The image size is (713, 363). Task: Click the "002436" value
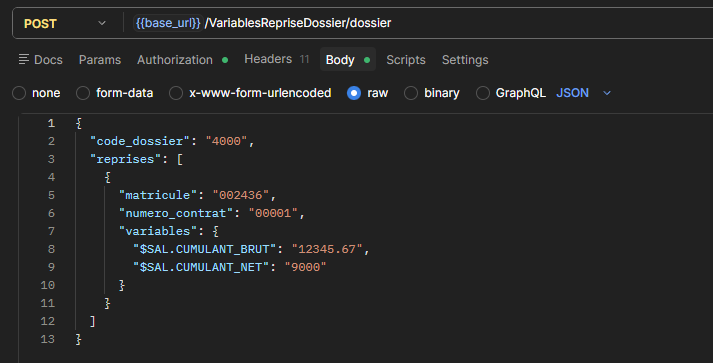click(241, 195)
